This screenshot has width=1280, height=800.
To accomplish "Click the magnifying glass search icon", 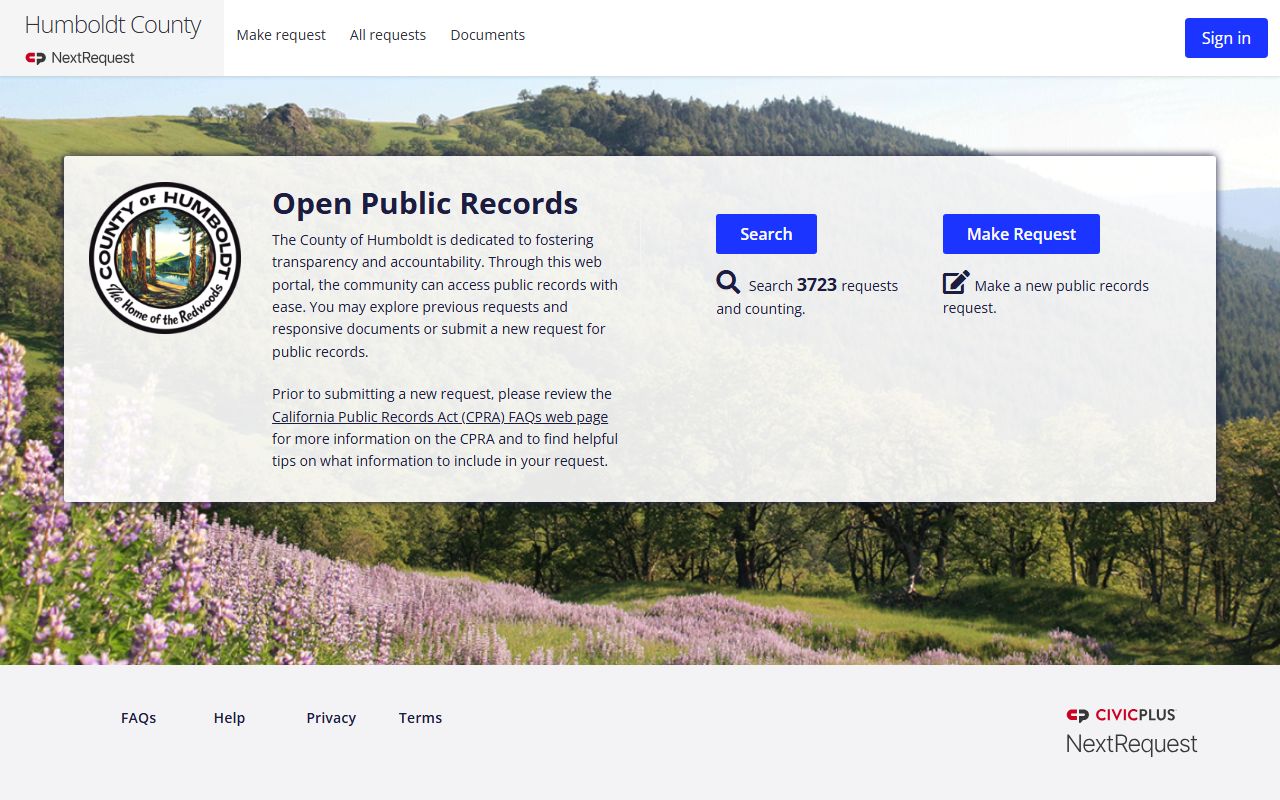I will pyautogui.click(x=728, y=282).
